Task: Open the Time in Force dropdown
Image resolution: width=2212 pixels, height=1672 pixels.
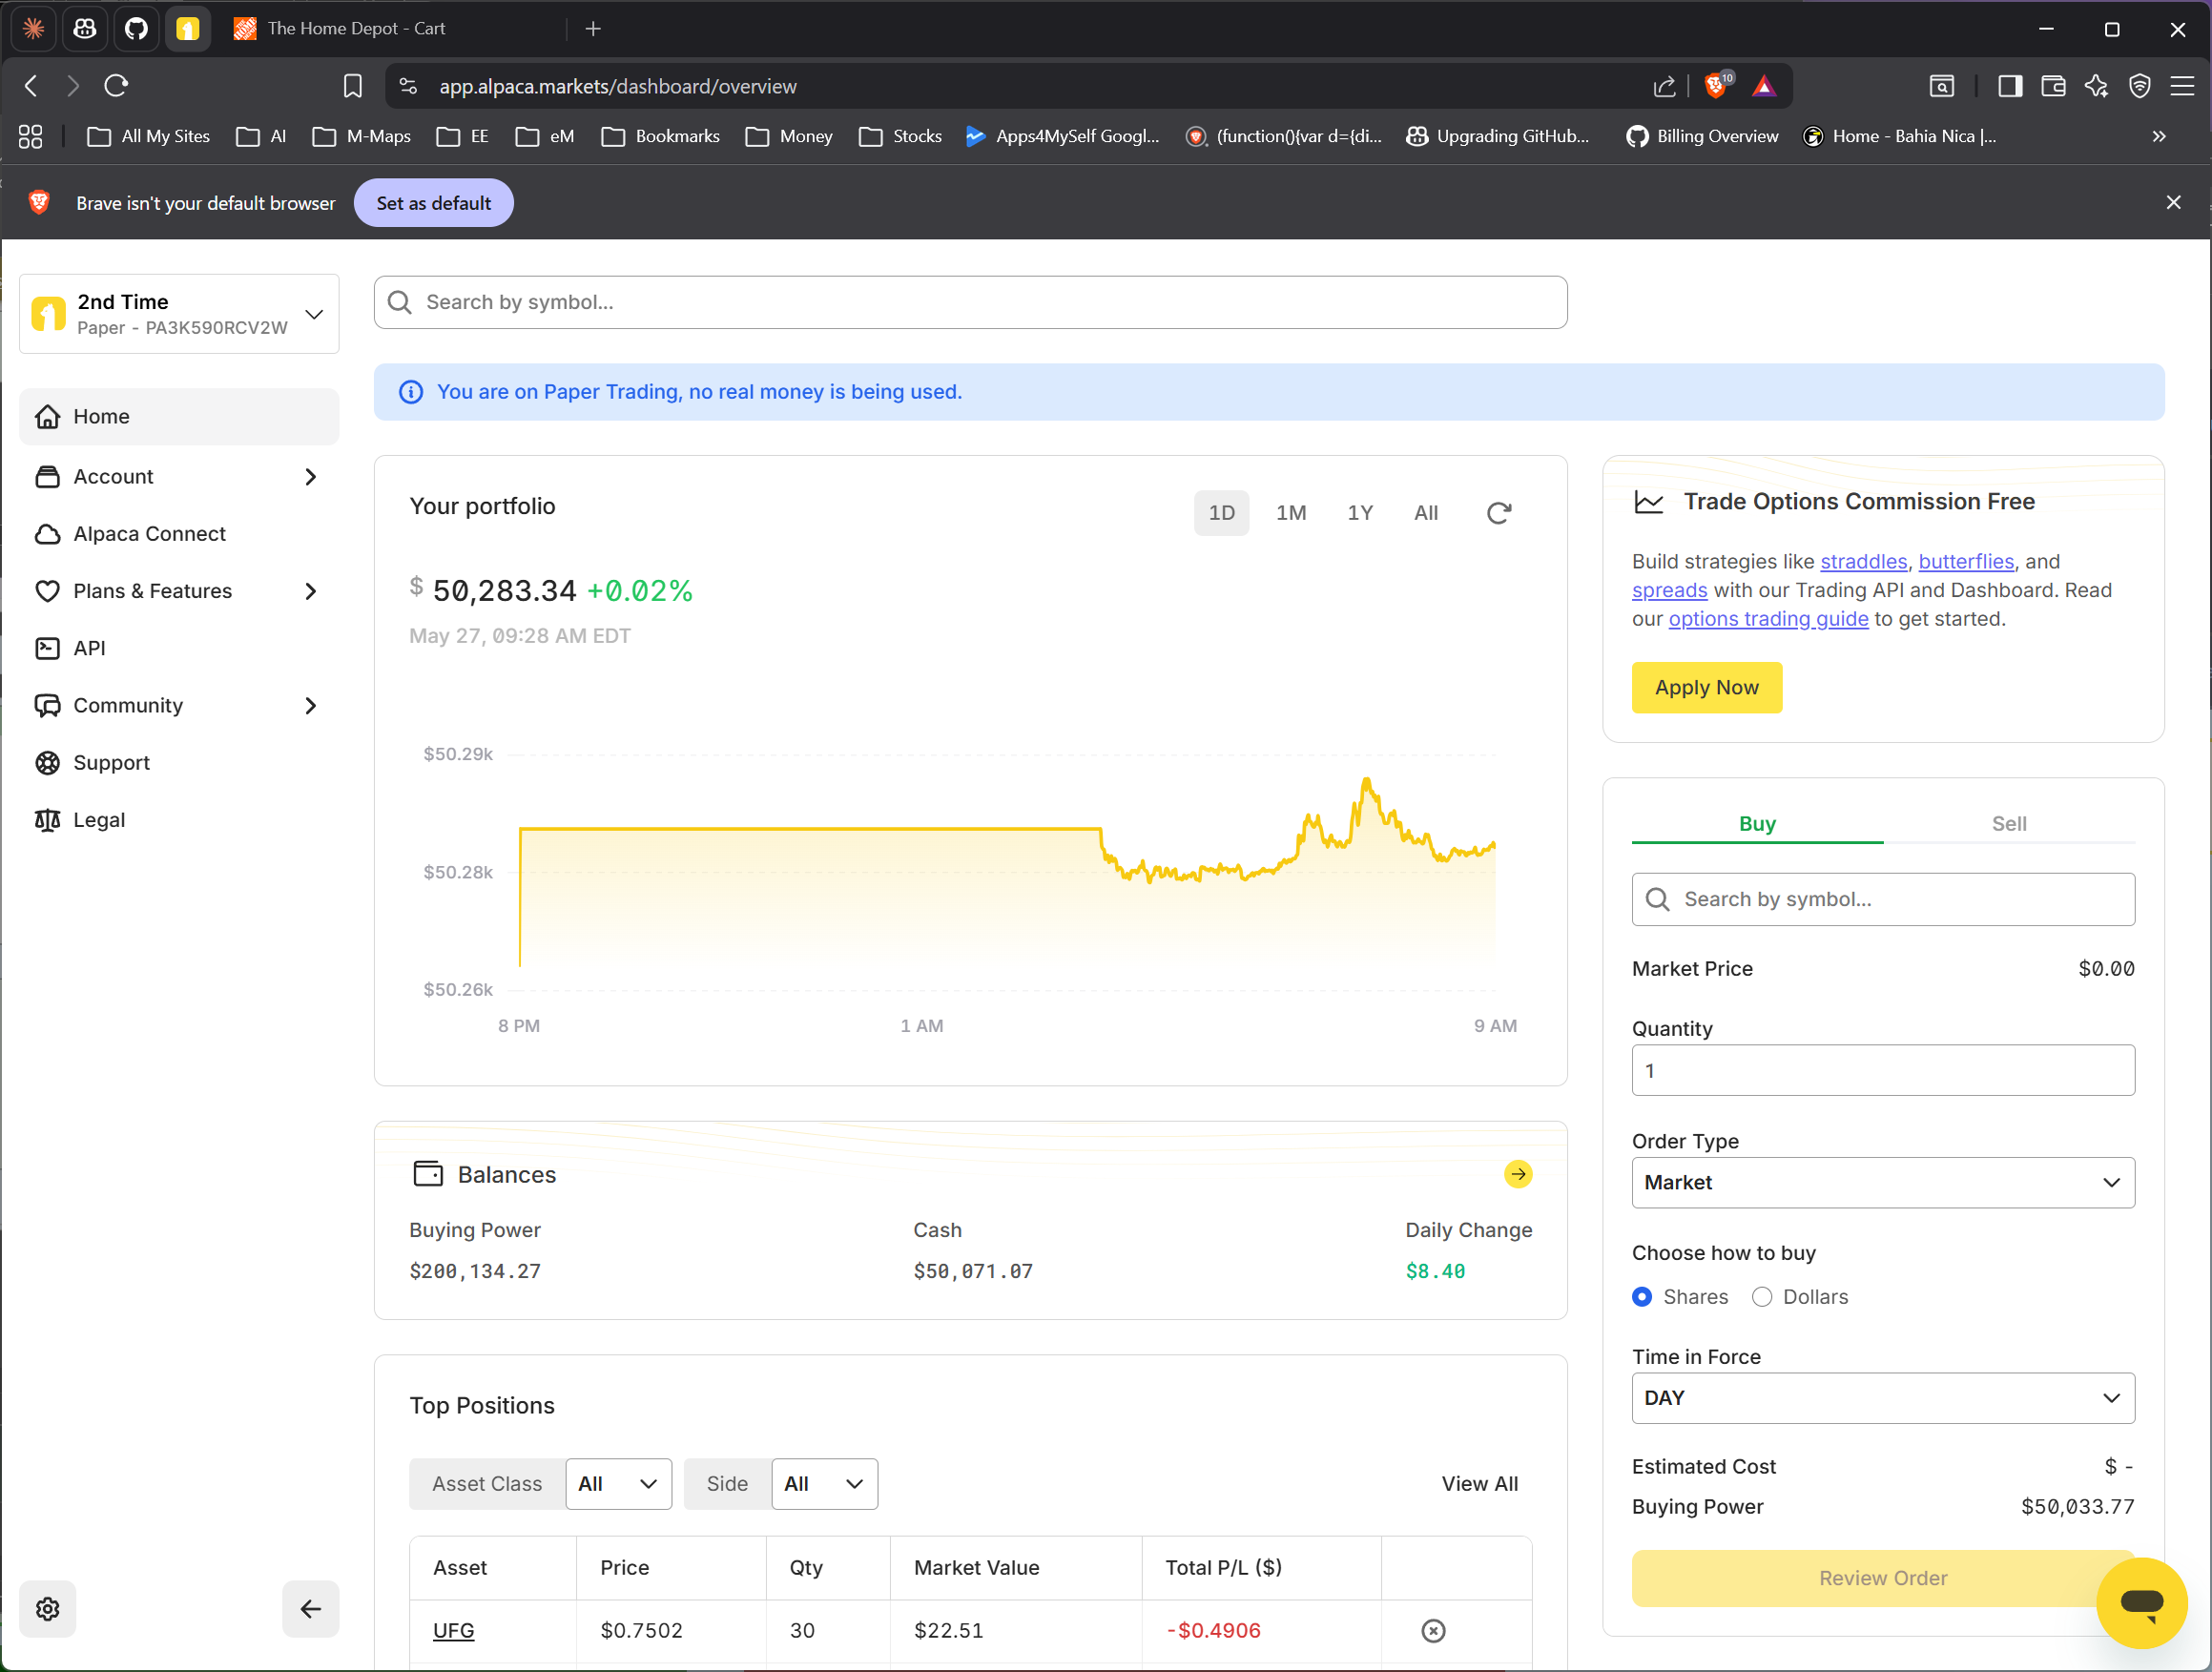Action: coord(1883,1398)
